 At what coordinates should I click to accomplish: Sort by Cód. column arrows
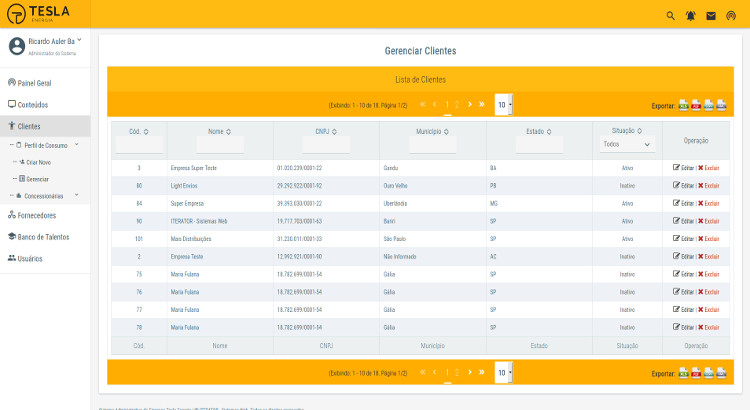[146, 132]
